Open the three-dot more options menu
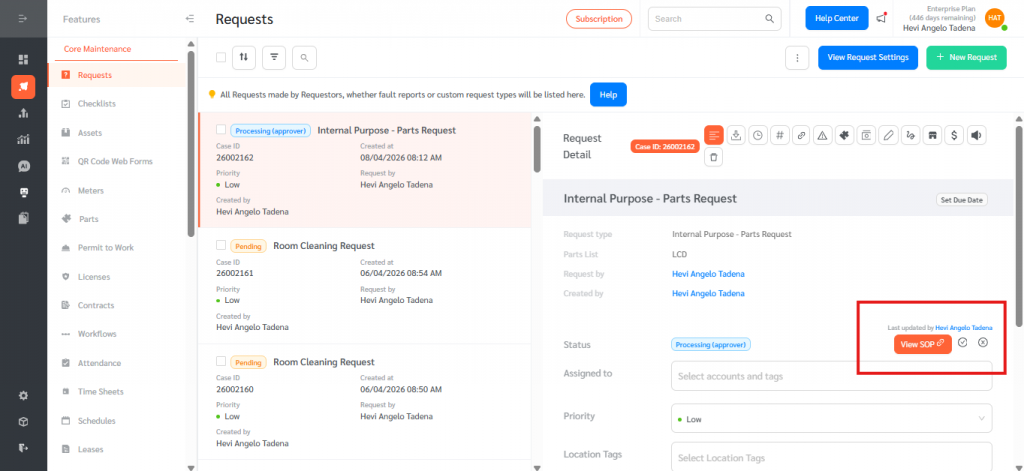Viewport: 1024px width, 471px height. click(796, 58)
